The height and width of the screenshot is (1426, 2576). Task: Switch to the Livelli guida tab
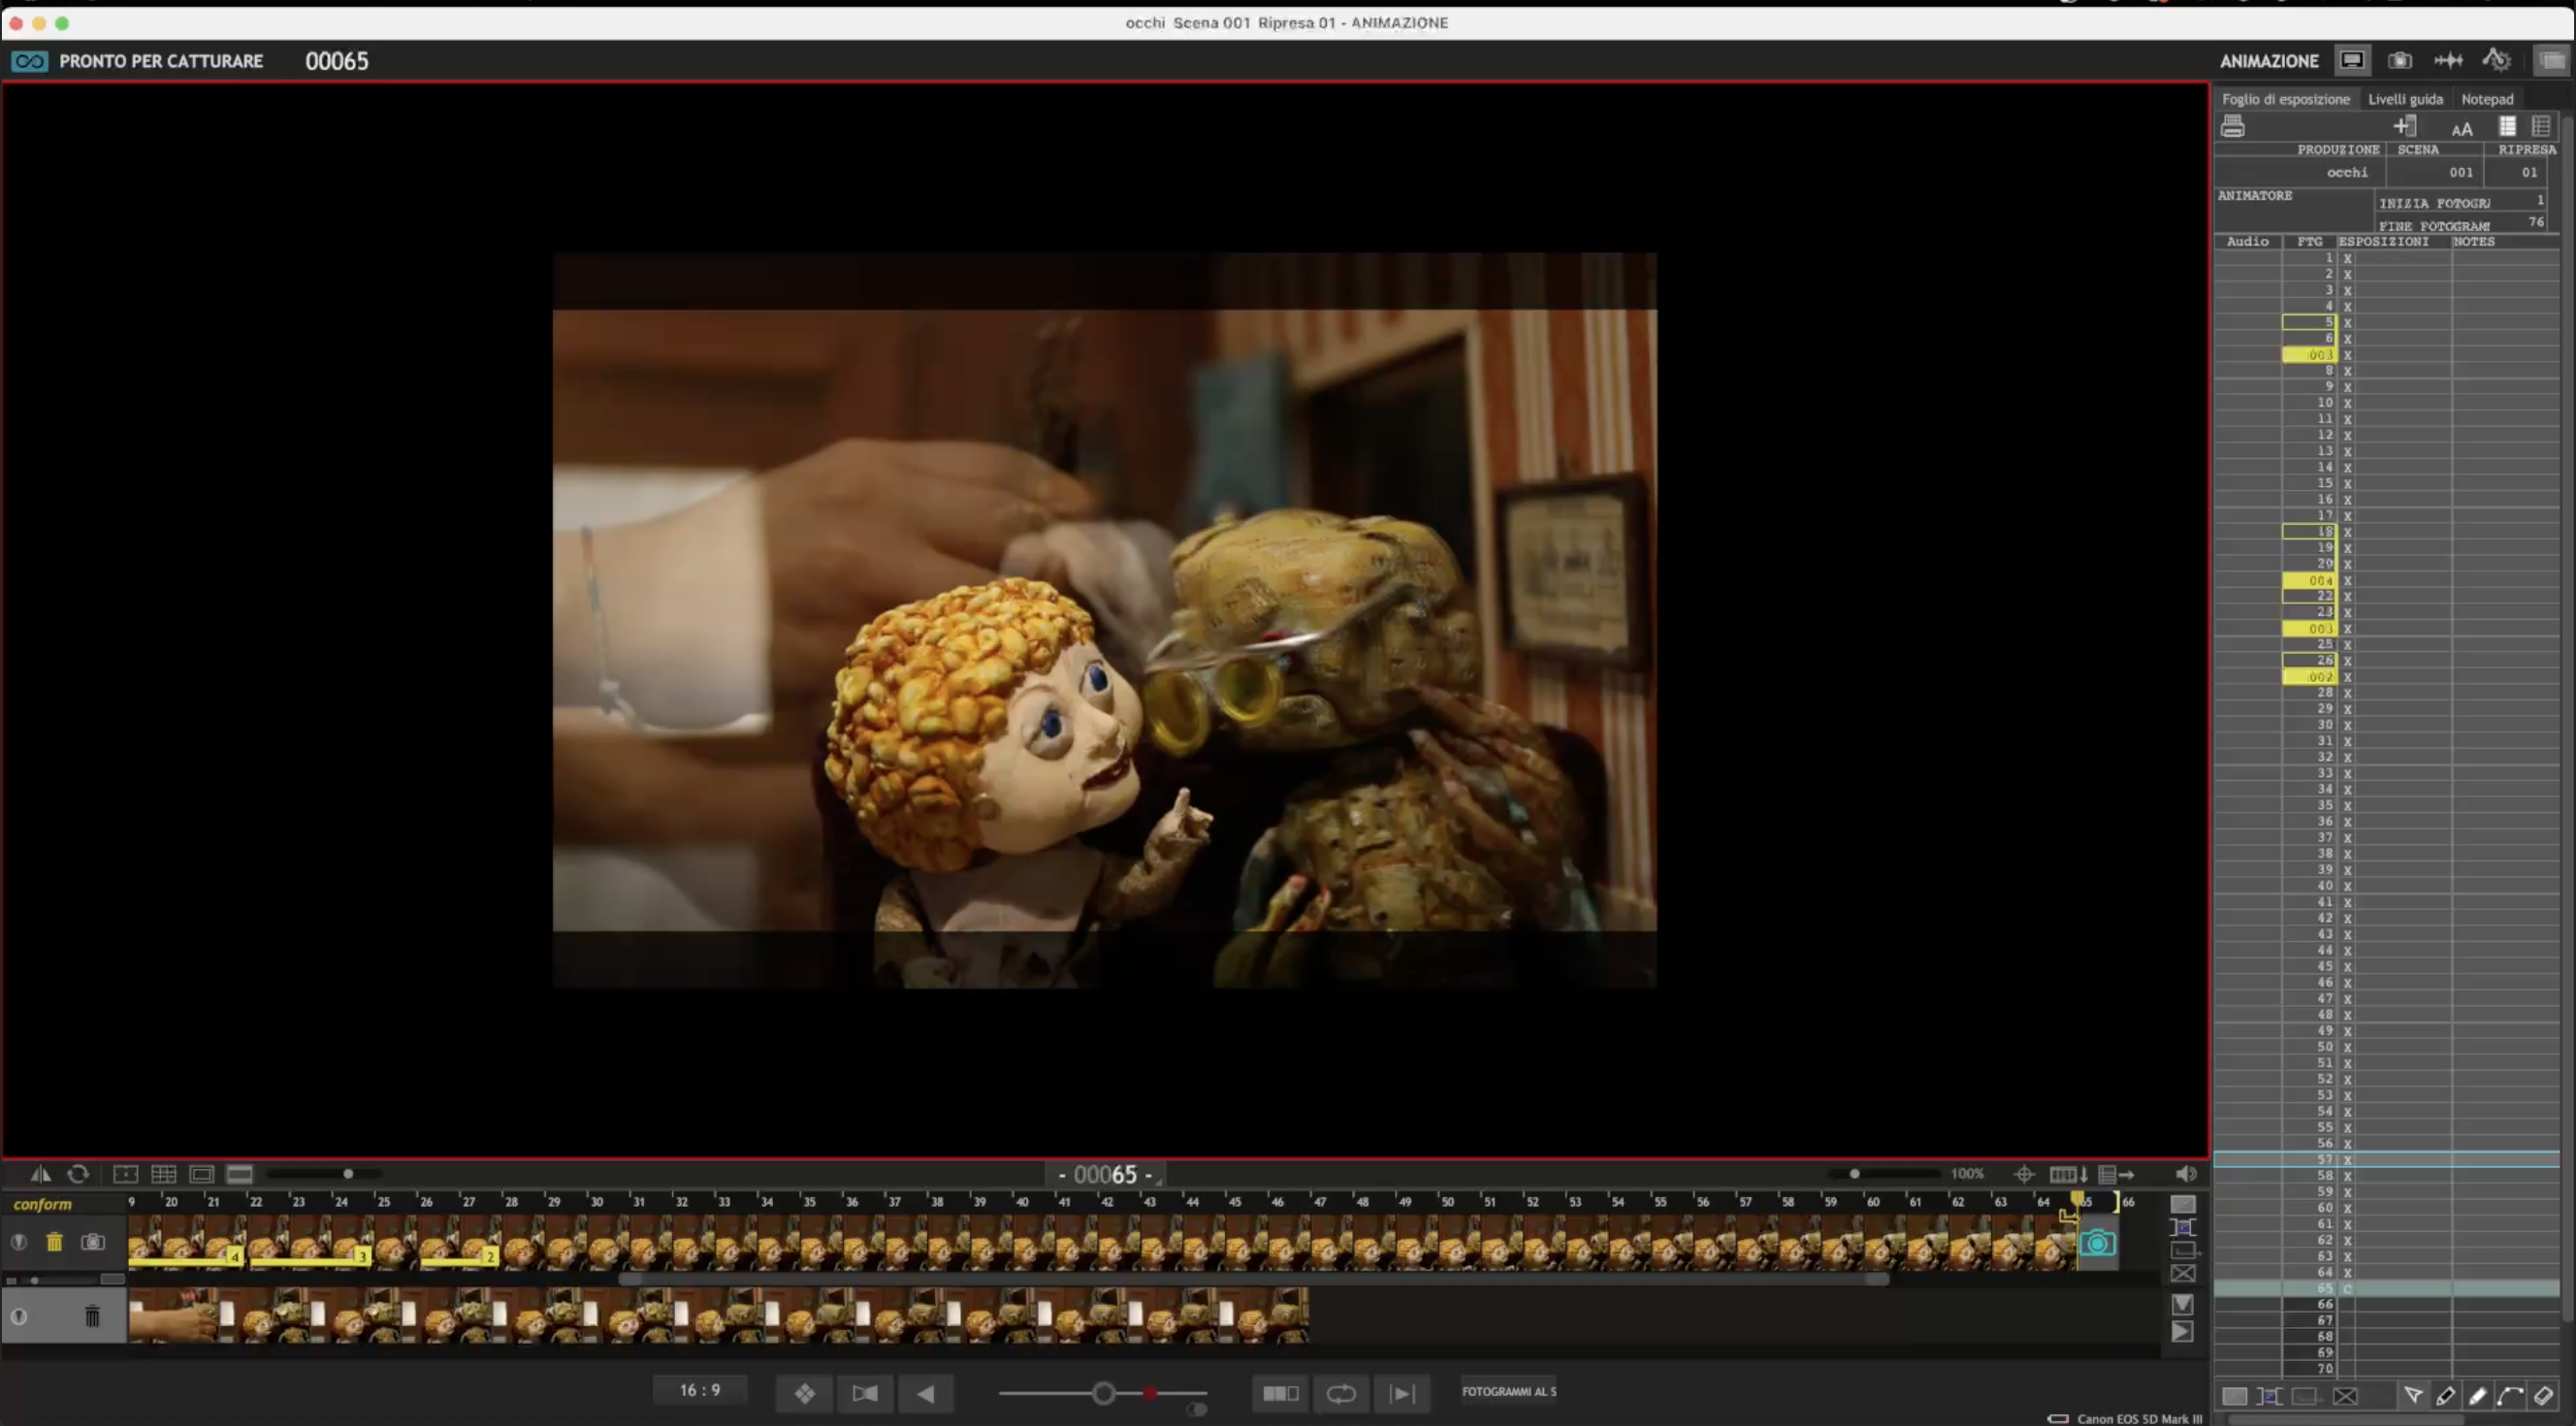tap(2405, 99)
